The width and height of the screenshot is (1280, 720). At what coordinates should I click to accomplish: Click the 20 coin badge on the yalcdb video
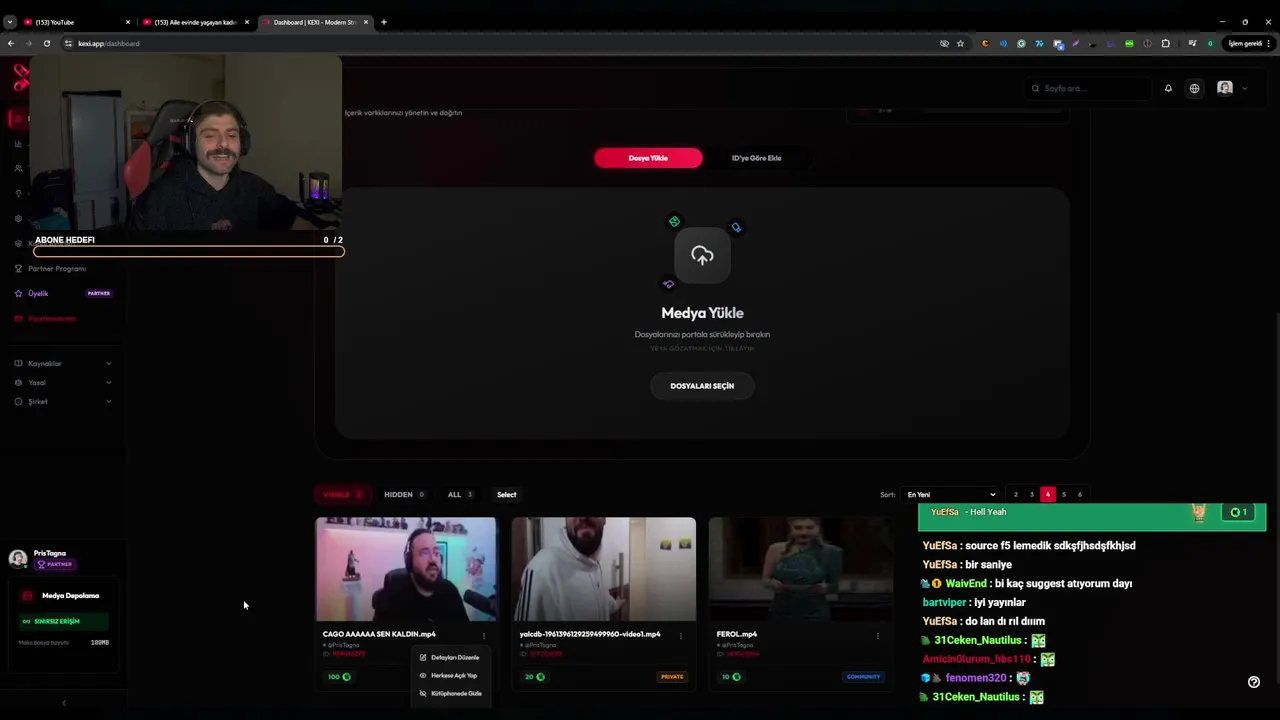[x=535, y=677]
